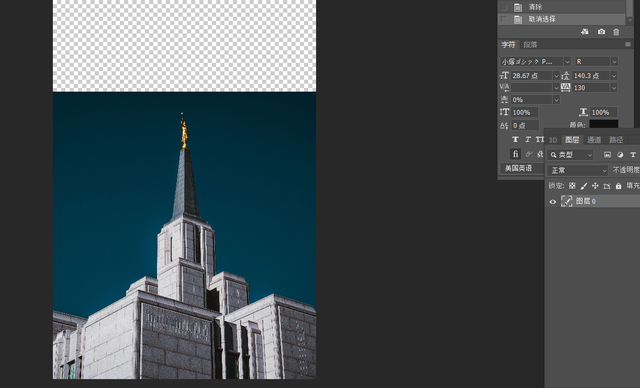
Task: Set history brush source box for 清除
Action: 504,7
